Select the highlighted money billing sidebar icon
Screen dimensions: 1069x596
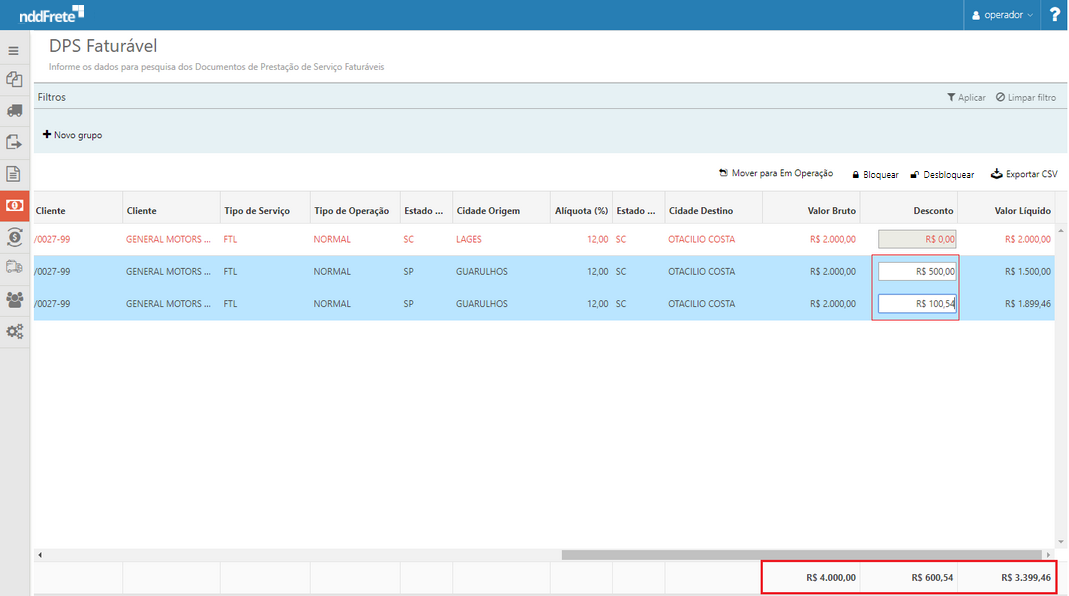click(x=15, y=205)
